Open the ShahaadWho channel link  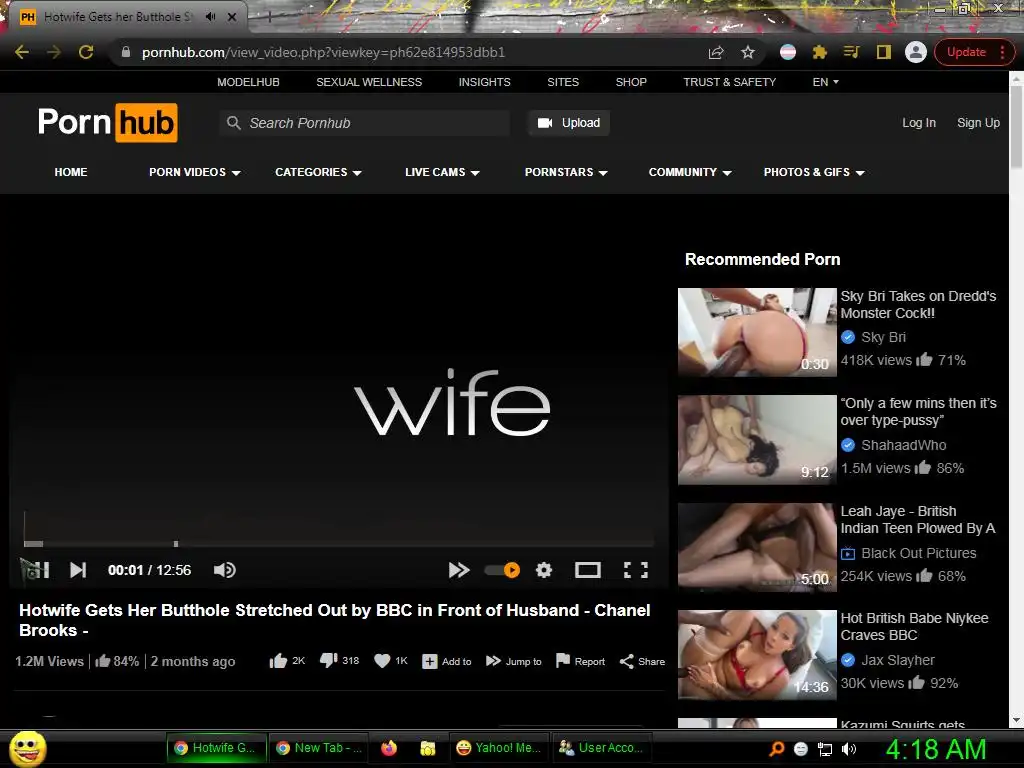click(903, 445)
